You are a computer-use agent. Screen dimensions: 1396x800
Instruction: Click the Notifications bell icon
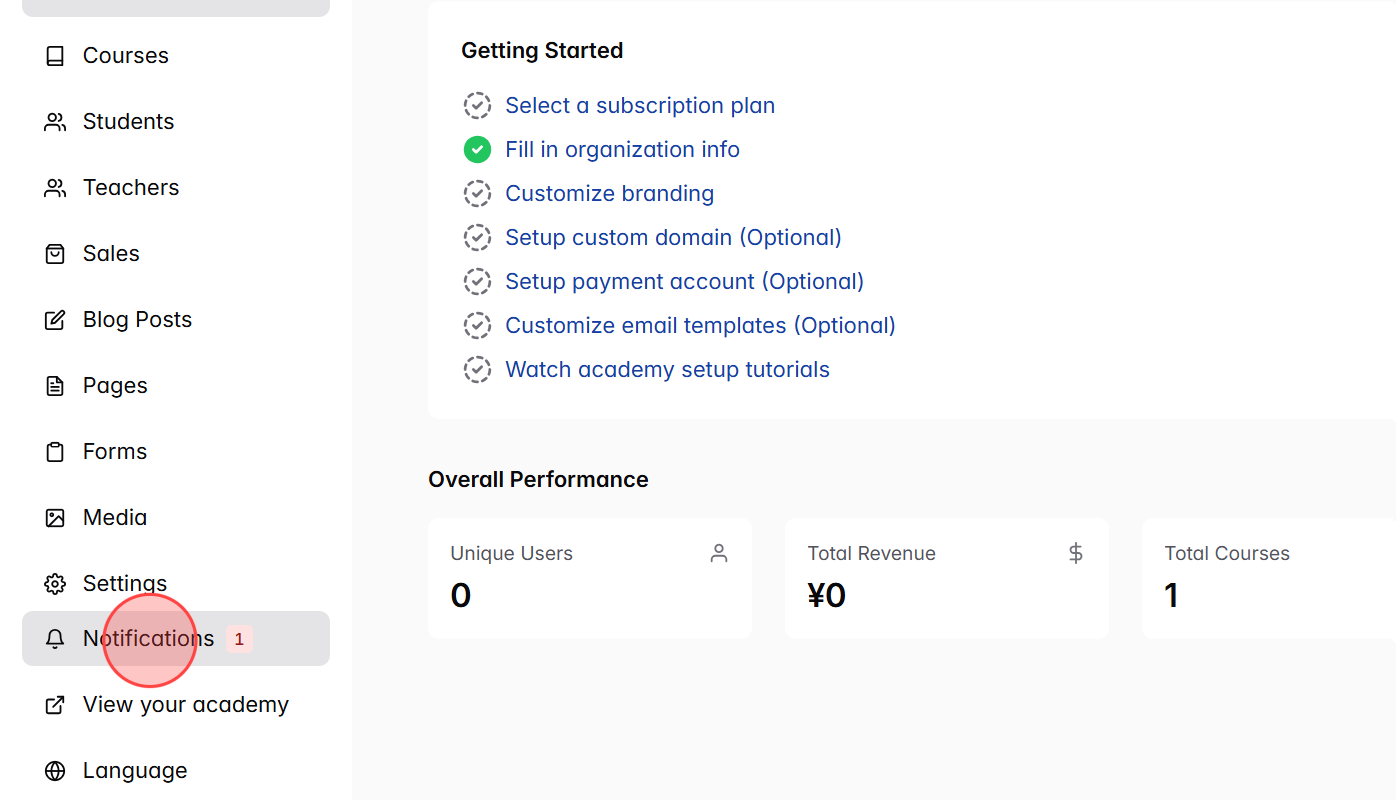(x=55, y=638)
